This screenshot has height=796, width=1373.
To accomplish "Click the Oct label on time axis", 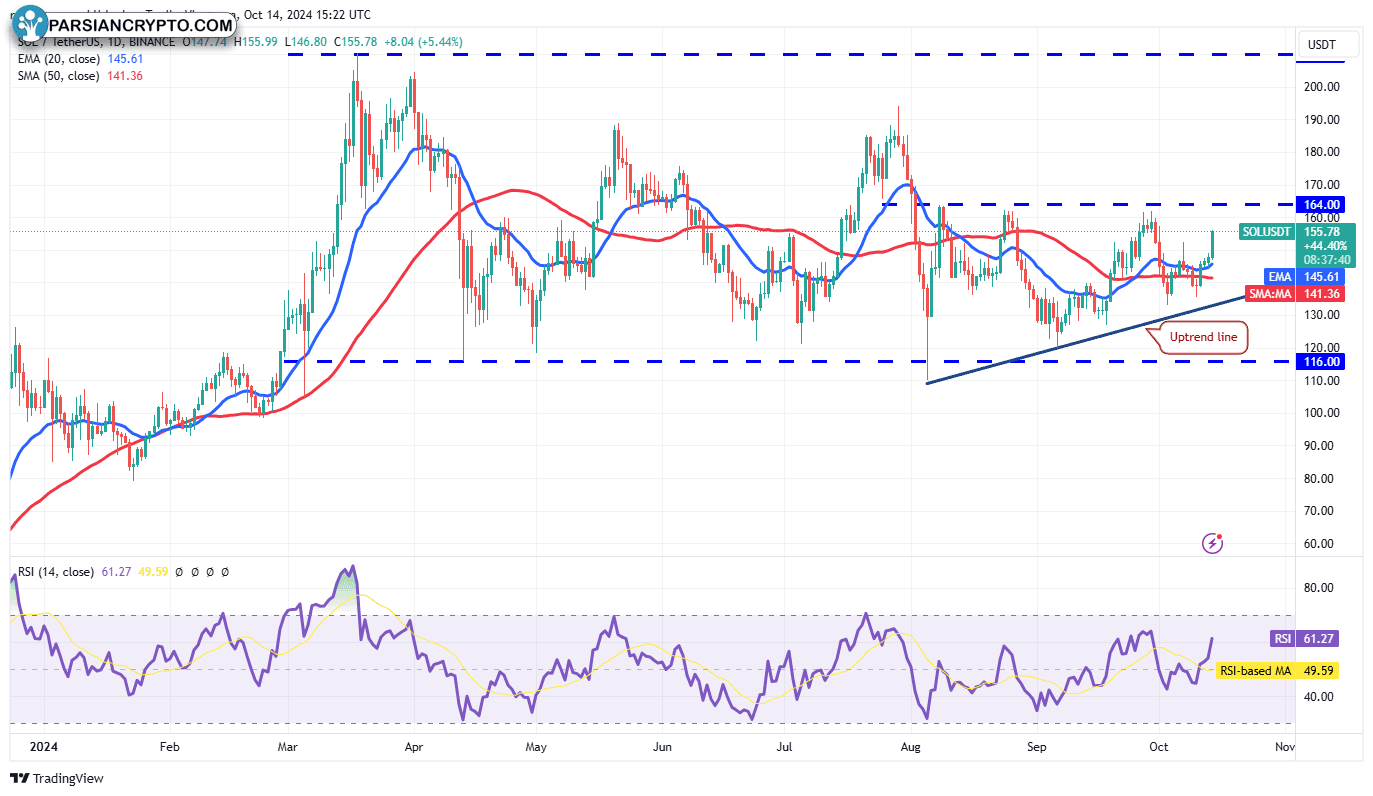I will point(1159,746).
